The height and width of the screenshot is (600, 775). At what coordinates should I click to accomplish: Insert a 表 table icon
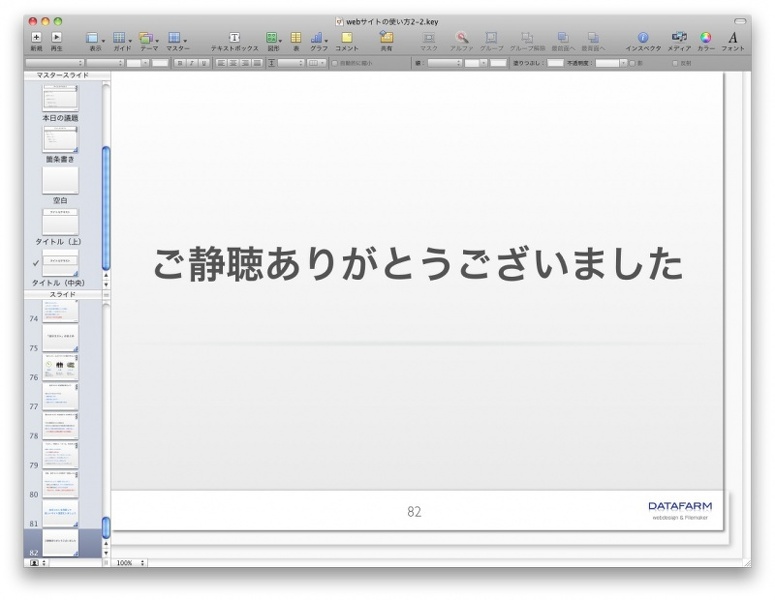[296, 38]
